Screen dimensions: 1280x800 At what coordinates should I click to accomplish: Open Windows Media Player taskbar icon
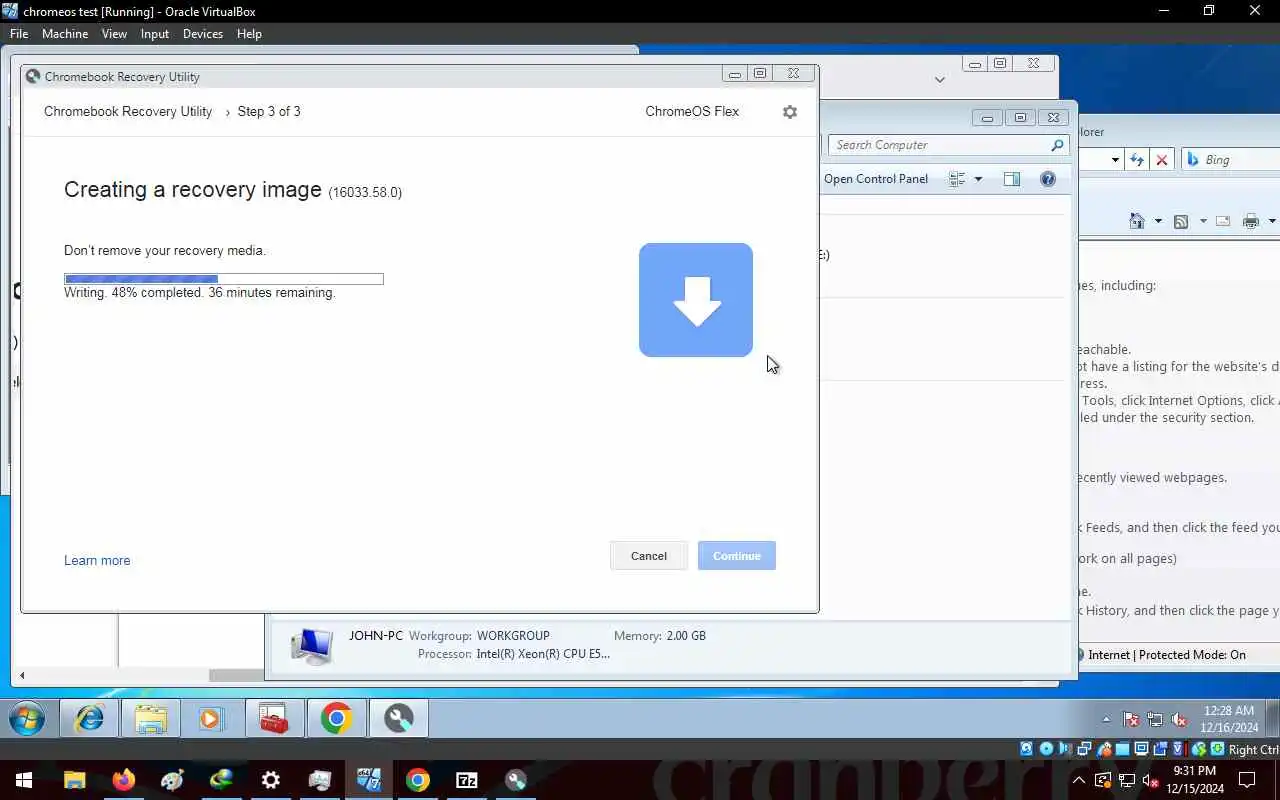tap(212, 718)
